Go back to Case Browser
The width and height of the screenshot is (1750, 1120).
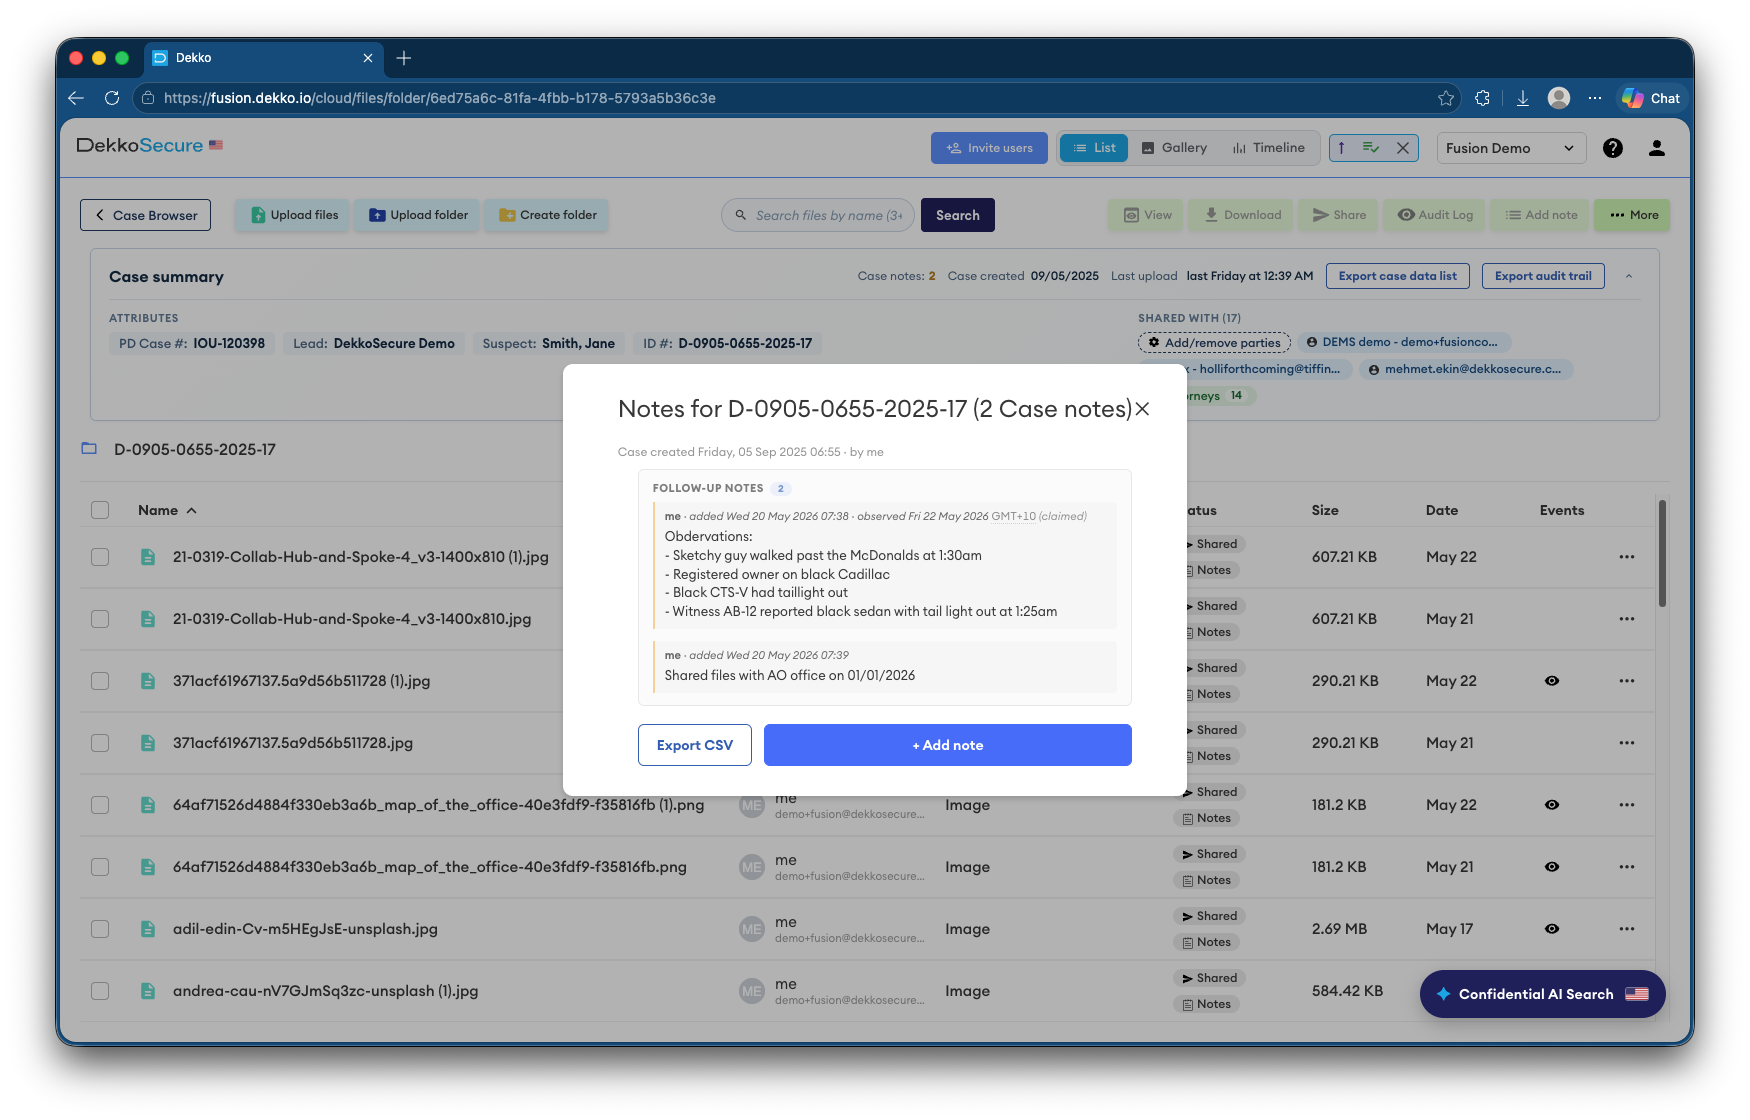tap(146, 215)
